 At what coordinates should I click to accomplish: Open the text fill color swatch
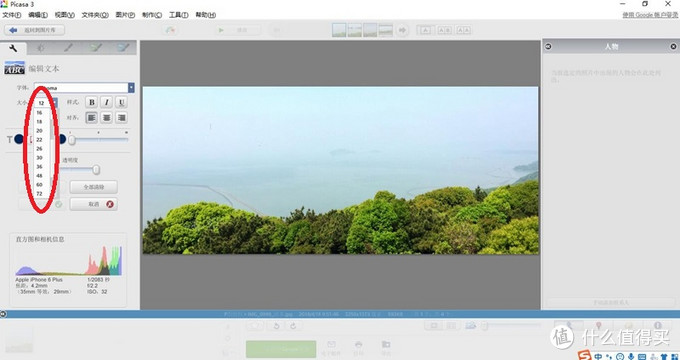click(x=19, y=139)
